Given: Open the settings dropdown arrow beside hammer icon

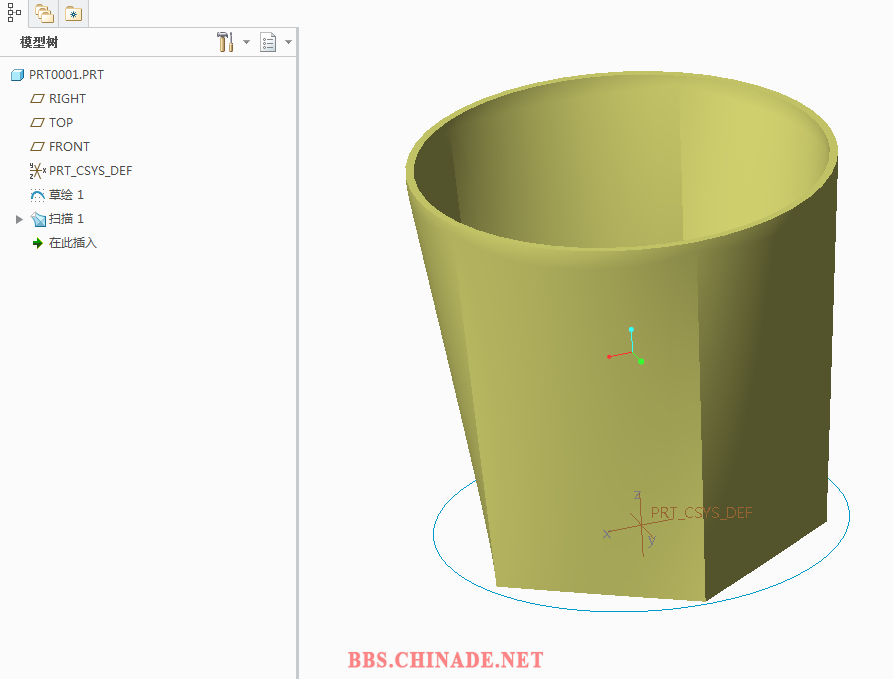Looking at the screenshot, I should tap(247, 42).
